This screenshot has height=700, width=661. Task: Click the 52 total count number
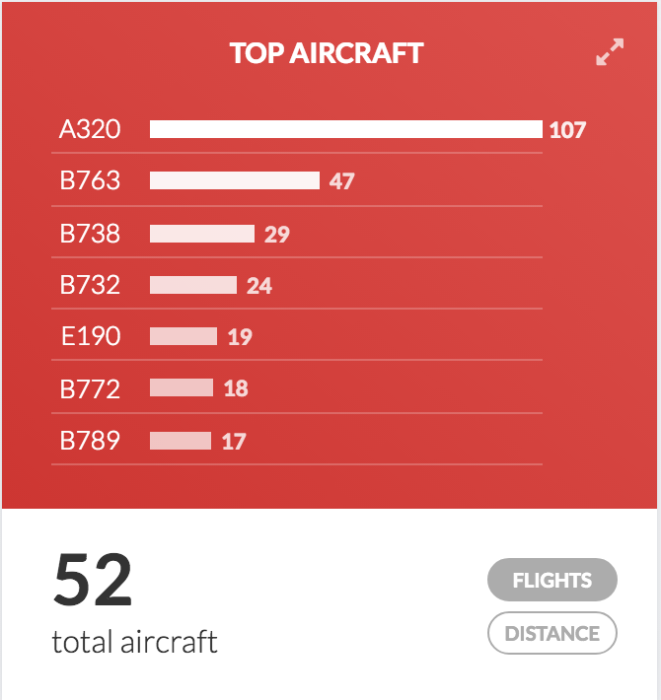tap(93, 581)
